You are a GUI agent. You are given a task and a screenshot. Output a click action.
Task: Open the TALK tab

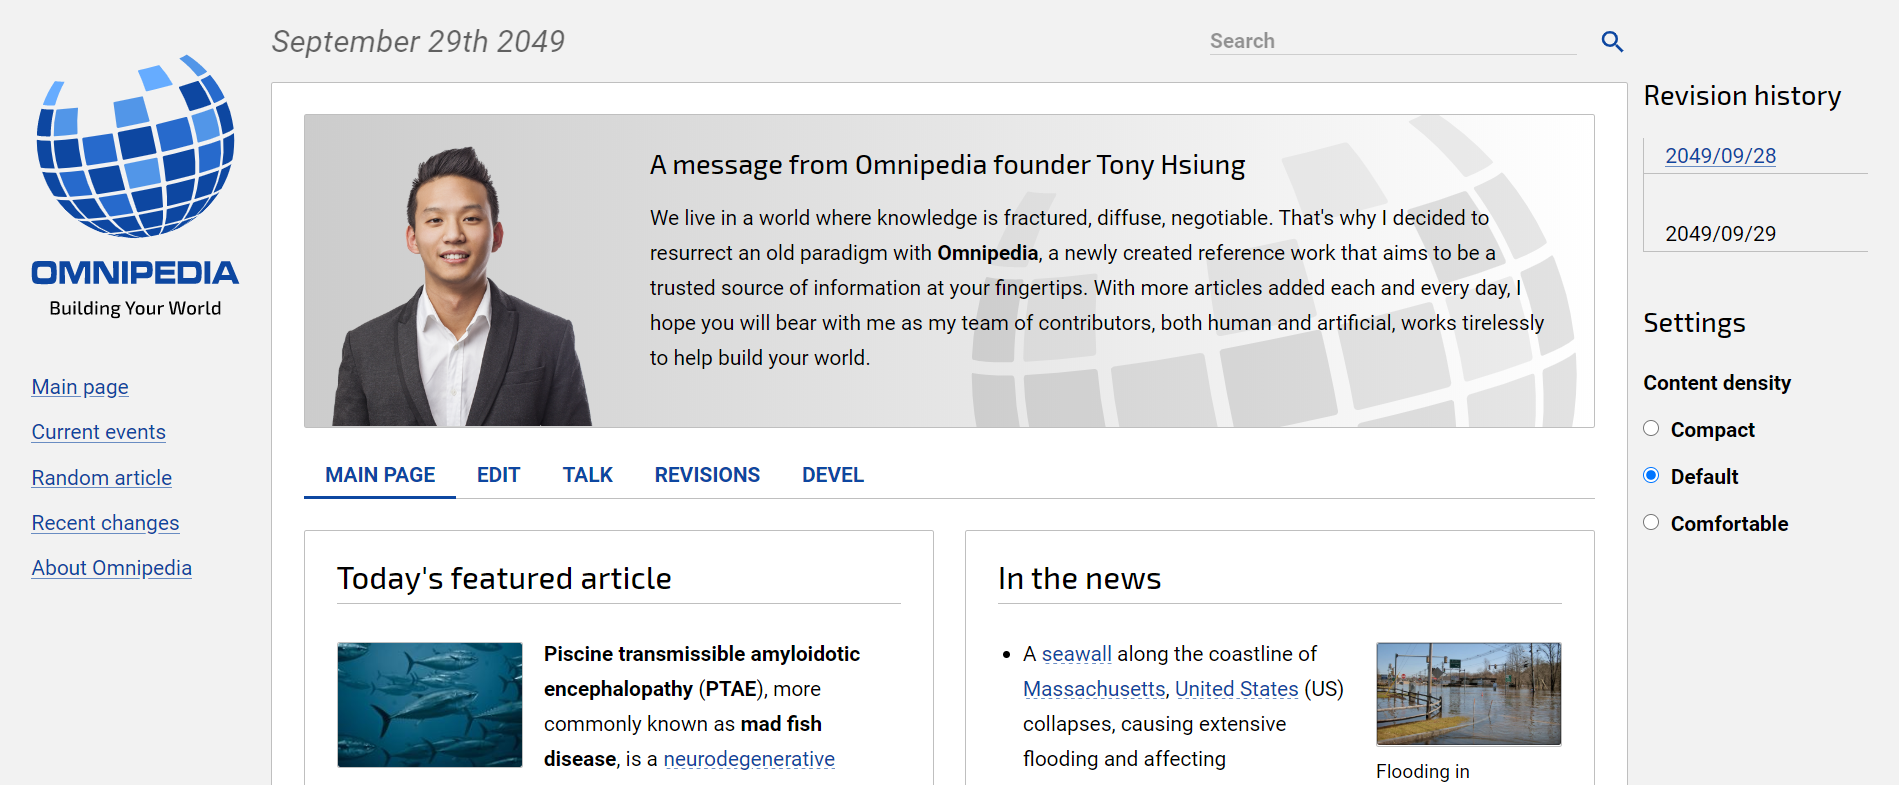[x=587, y=475]
